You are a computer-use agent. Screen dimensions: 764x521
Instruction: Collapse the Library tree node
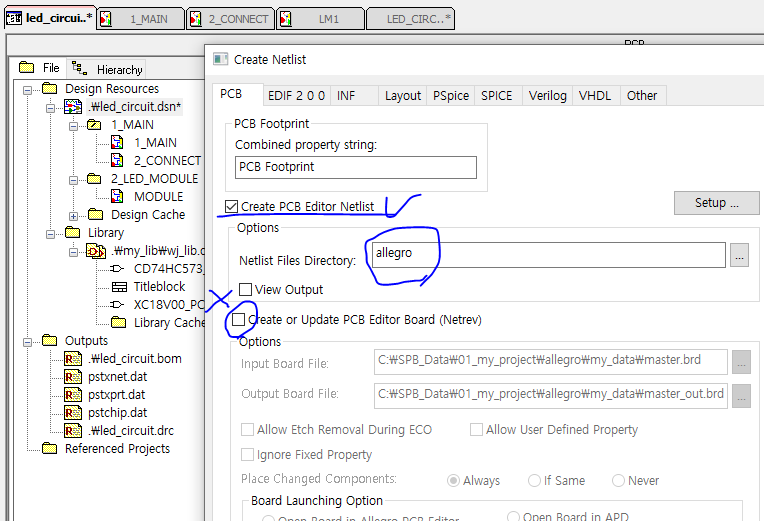[51, 234]
